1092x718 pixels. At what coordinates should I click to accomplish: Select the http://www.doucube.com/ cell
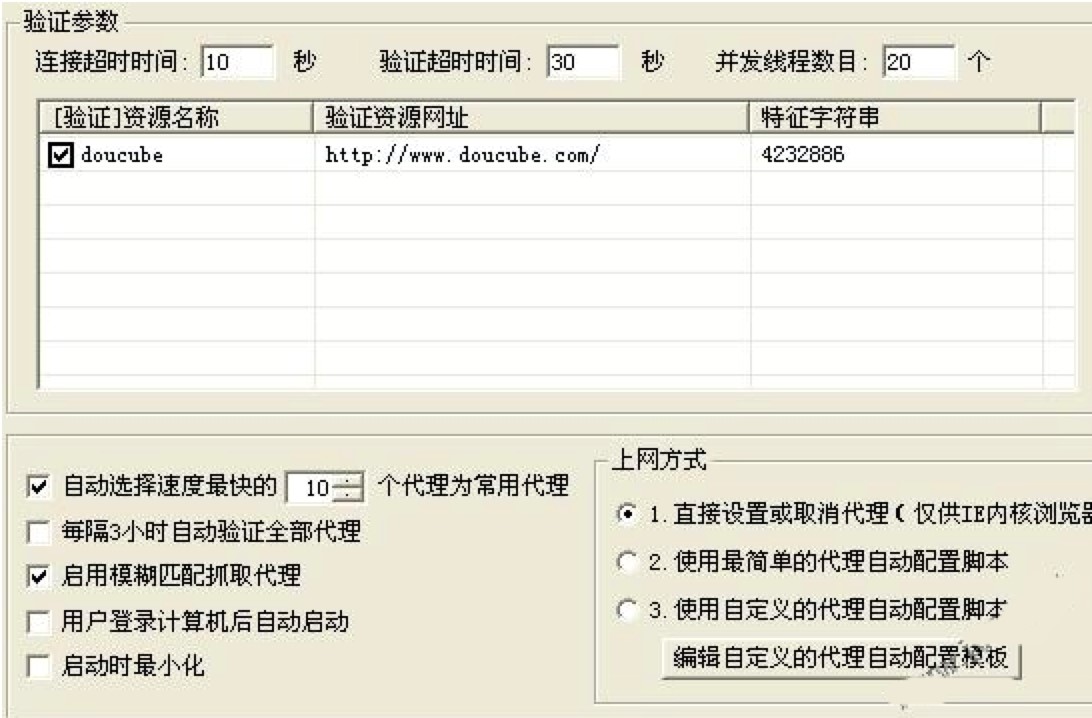(462, 155)
